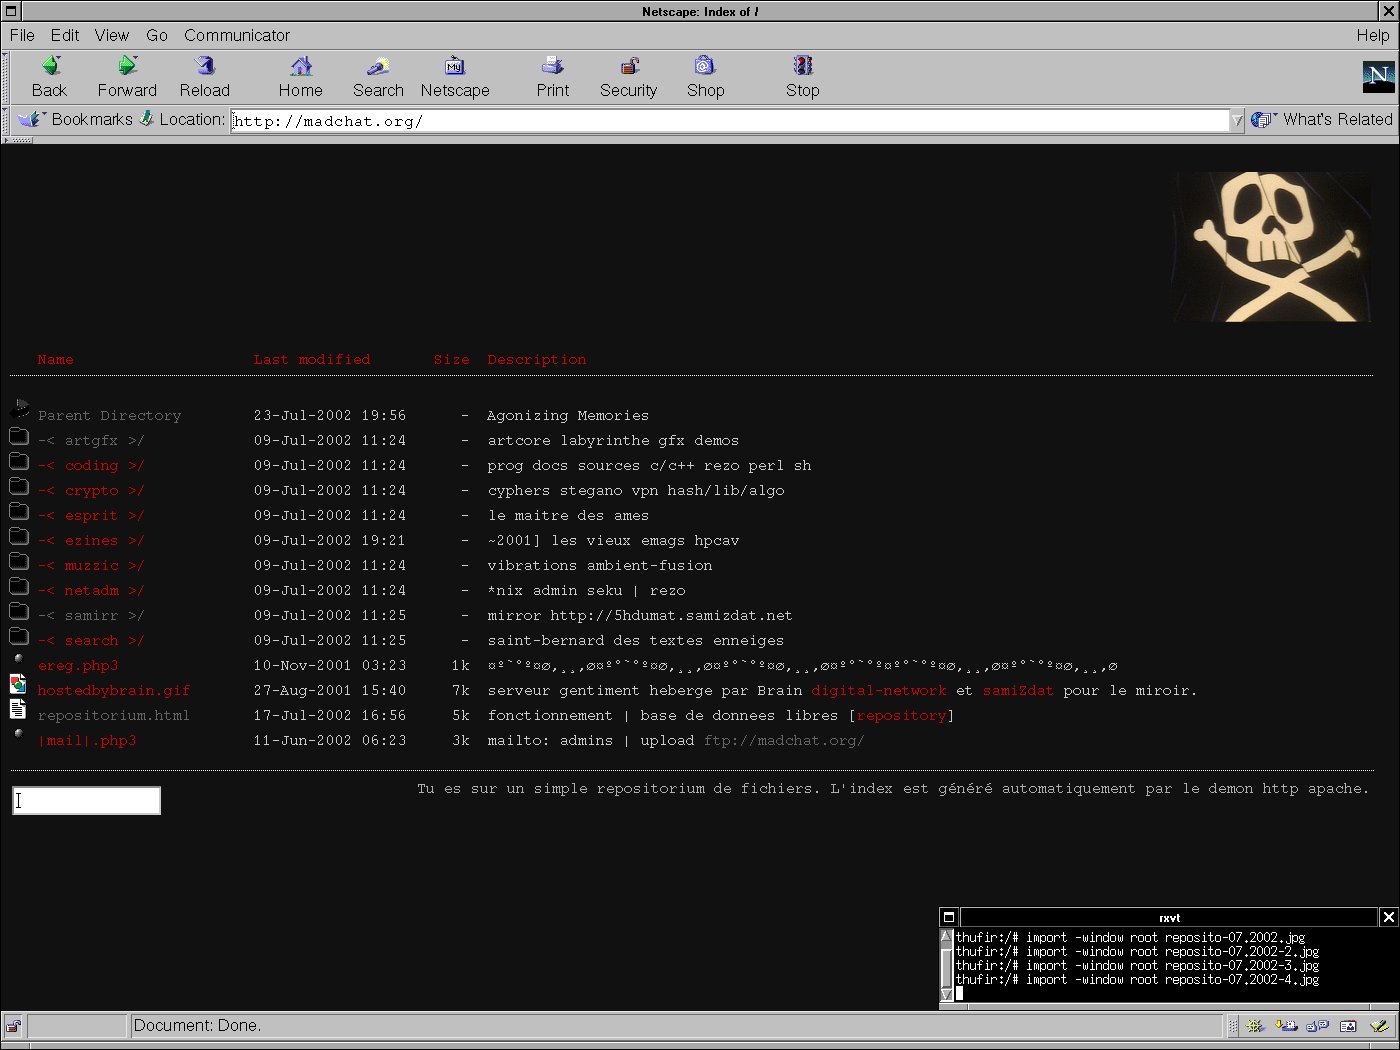Open the crypto directory link

(91, 491)
